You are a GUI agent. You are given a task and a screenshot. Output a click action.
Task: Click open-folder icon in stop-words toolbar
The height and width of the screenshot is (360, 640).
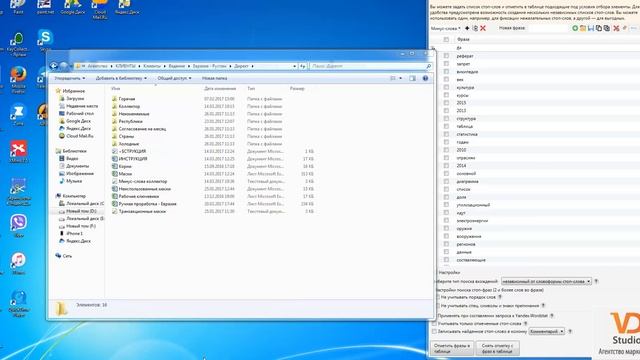pyautogui.click(x=583, y=28)
